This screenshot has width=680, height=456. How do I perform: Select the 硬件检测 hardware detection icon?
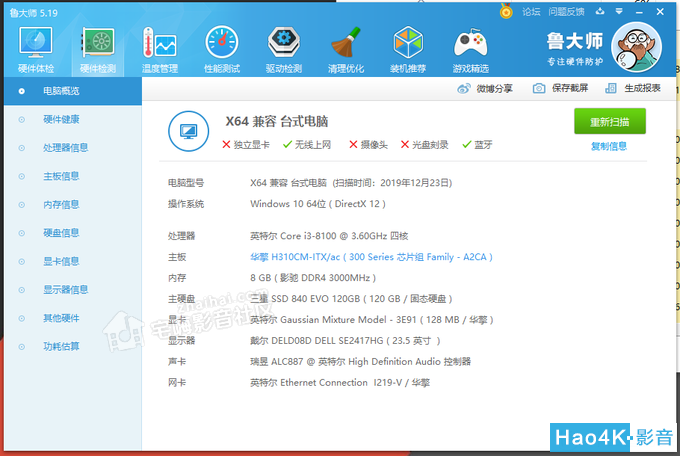point(98,49)
